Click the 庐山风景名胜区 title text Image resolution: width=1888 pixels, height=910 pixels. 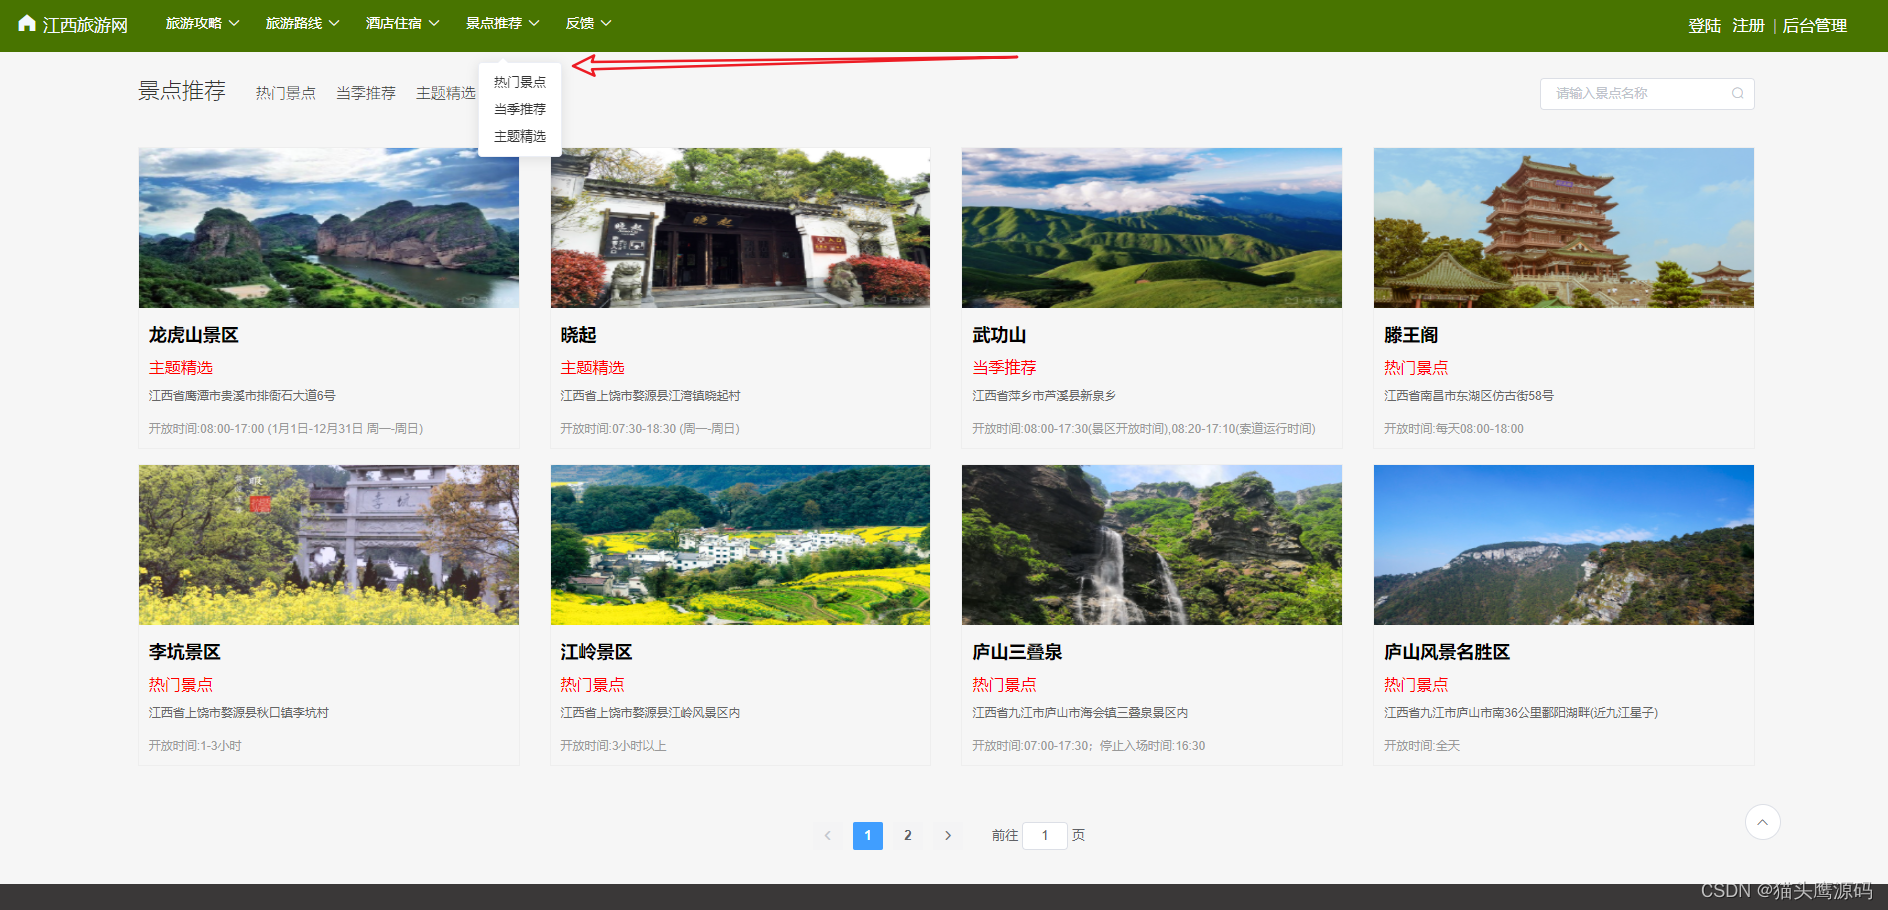pyautogui.click(x=1447, y=652)
